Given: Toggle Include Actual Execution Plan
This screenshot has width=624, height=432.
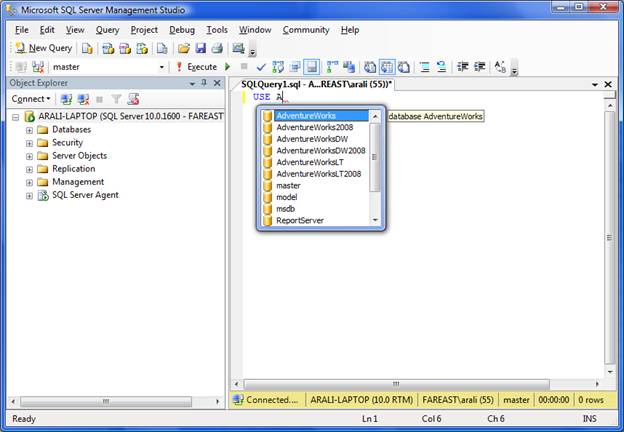Looking at the screenshot, I should click(332, 67).
